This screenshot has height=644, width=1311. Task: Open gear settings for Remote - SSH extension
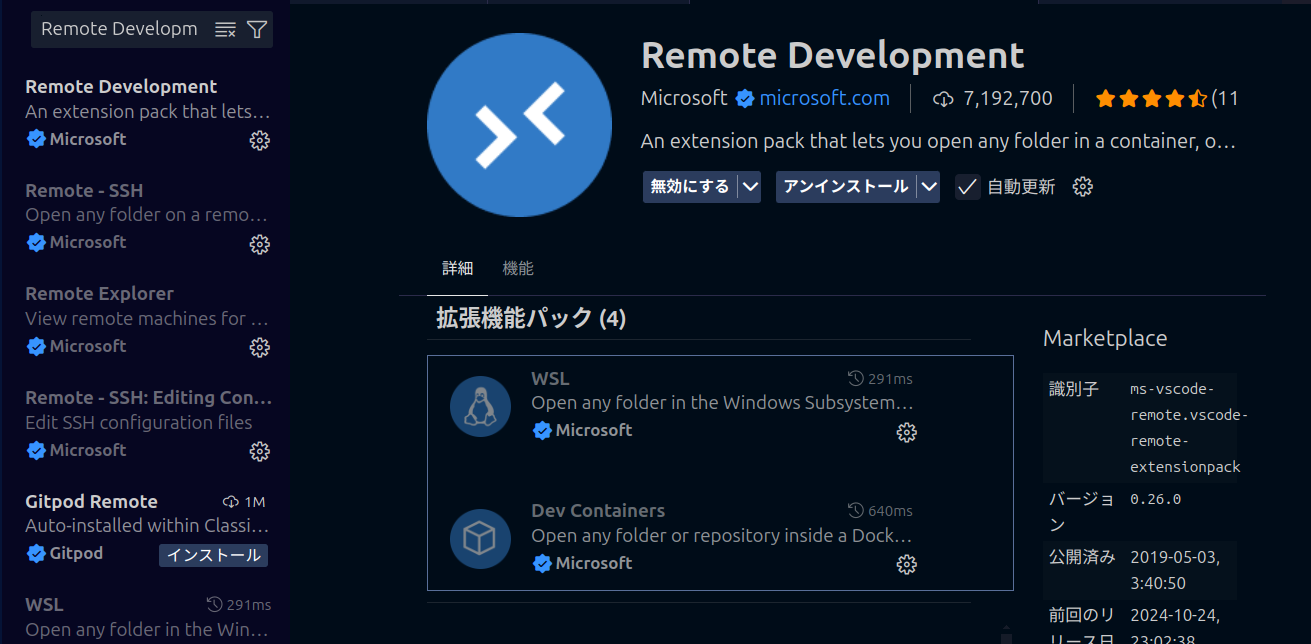tap(259, 244)
